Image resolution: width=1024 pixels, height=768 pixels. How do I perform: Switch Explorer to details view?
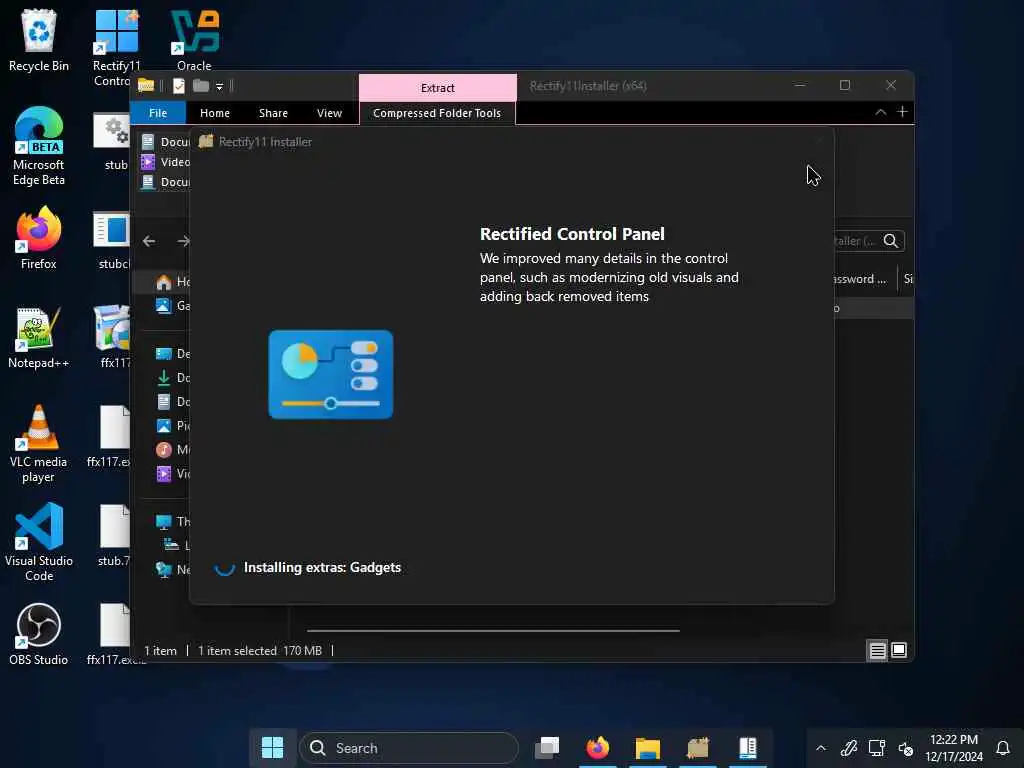click(877, 650)
